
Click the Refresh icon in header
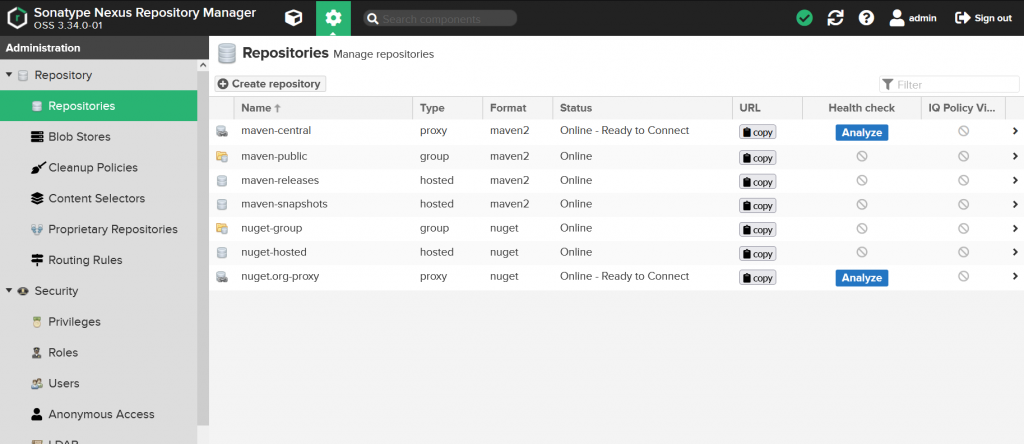coord(835,18)
